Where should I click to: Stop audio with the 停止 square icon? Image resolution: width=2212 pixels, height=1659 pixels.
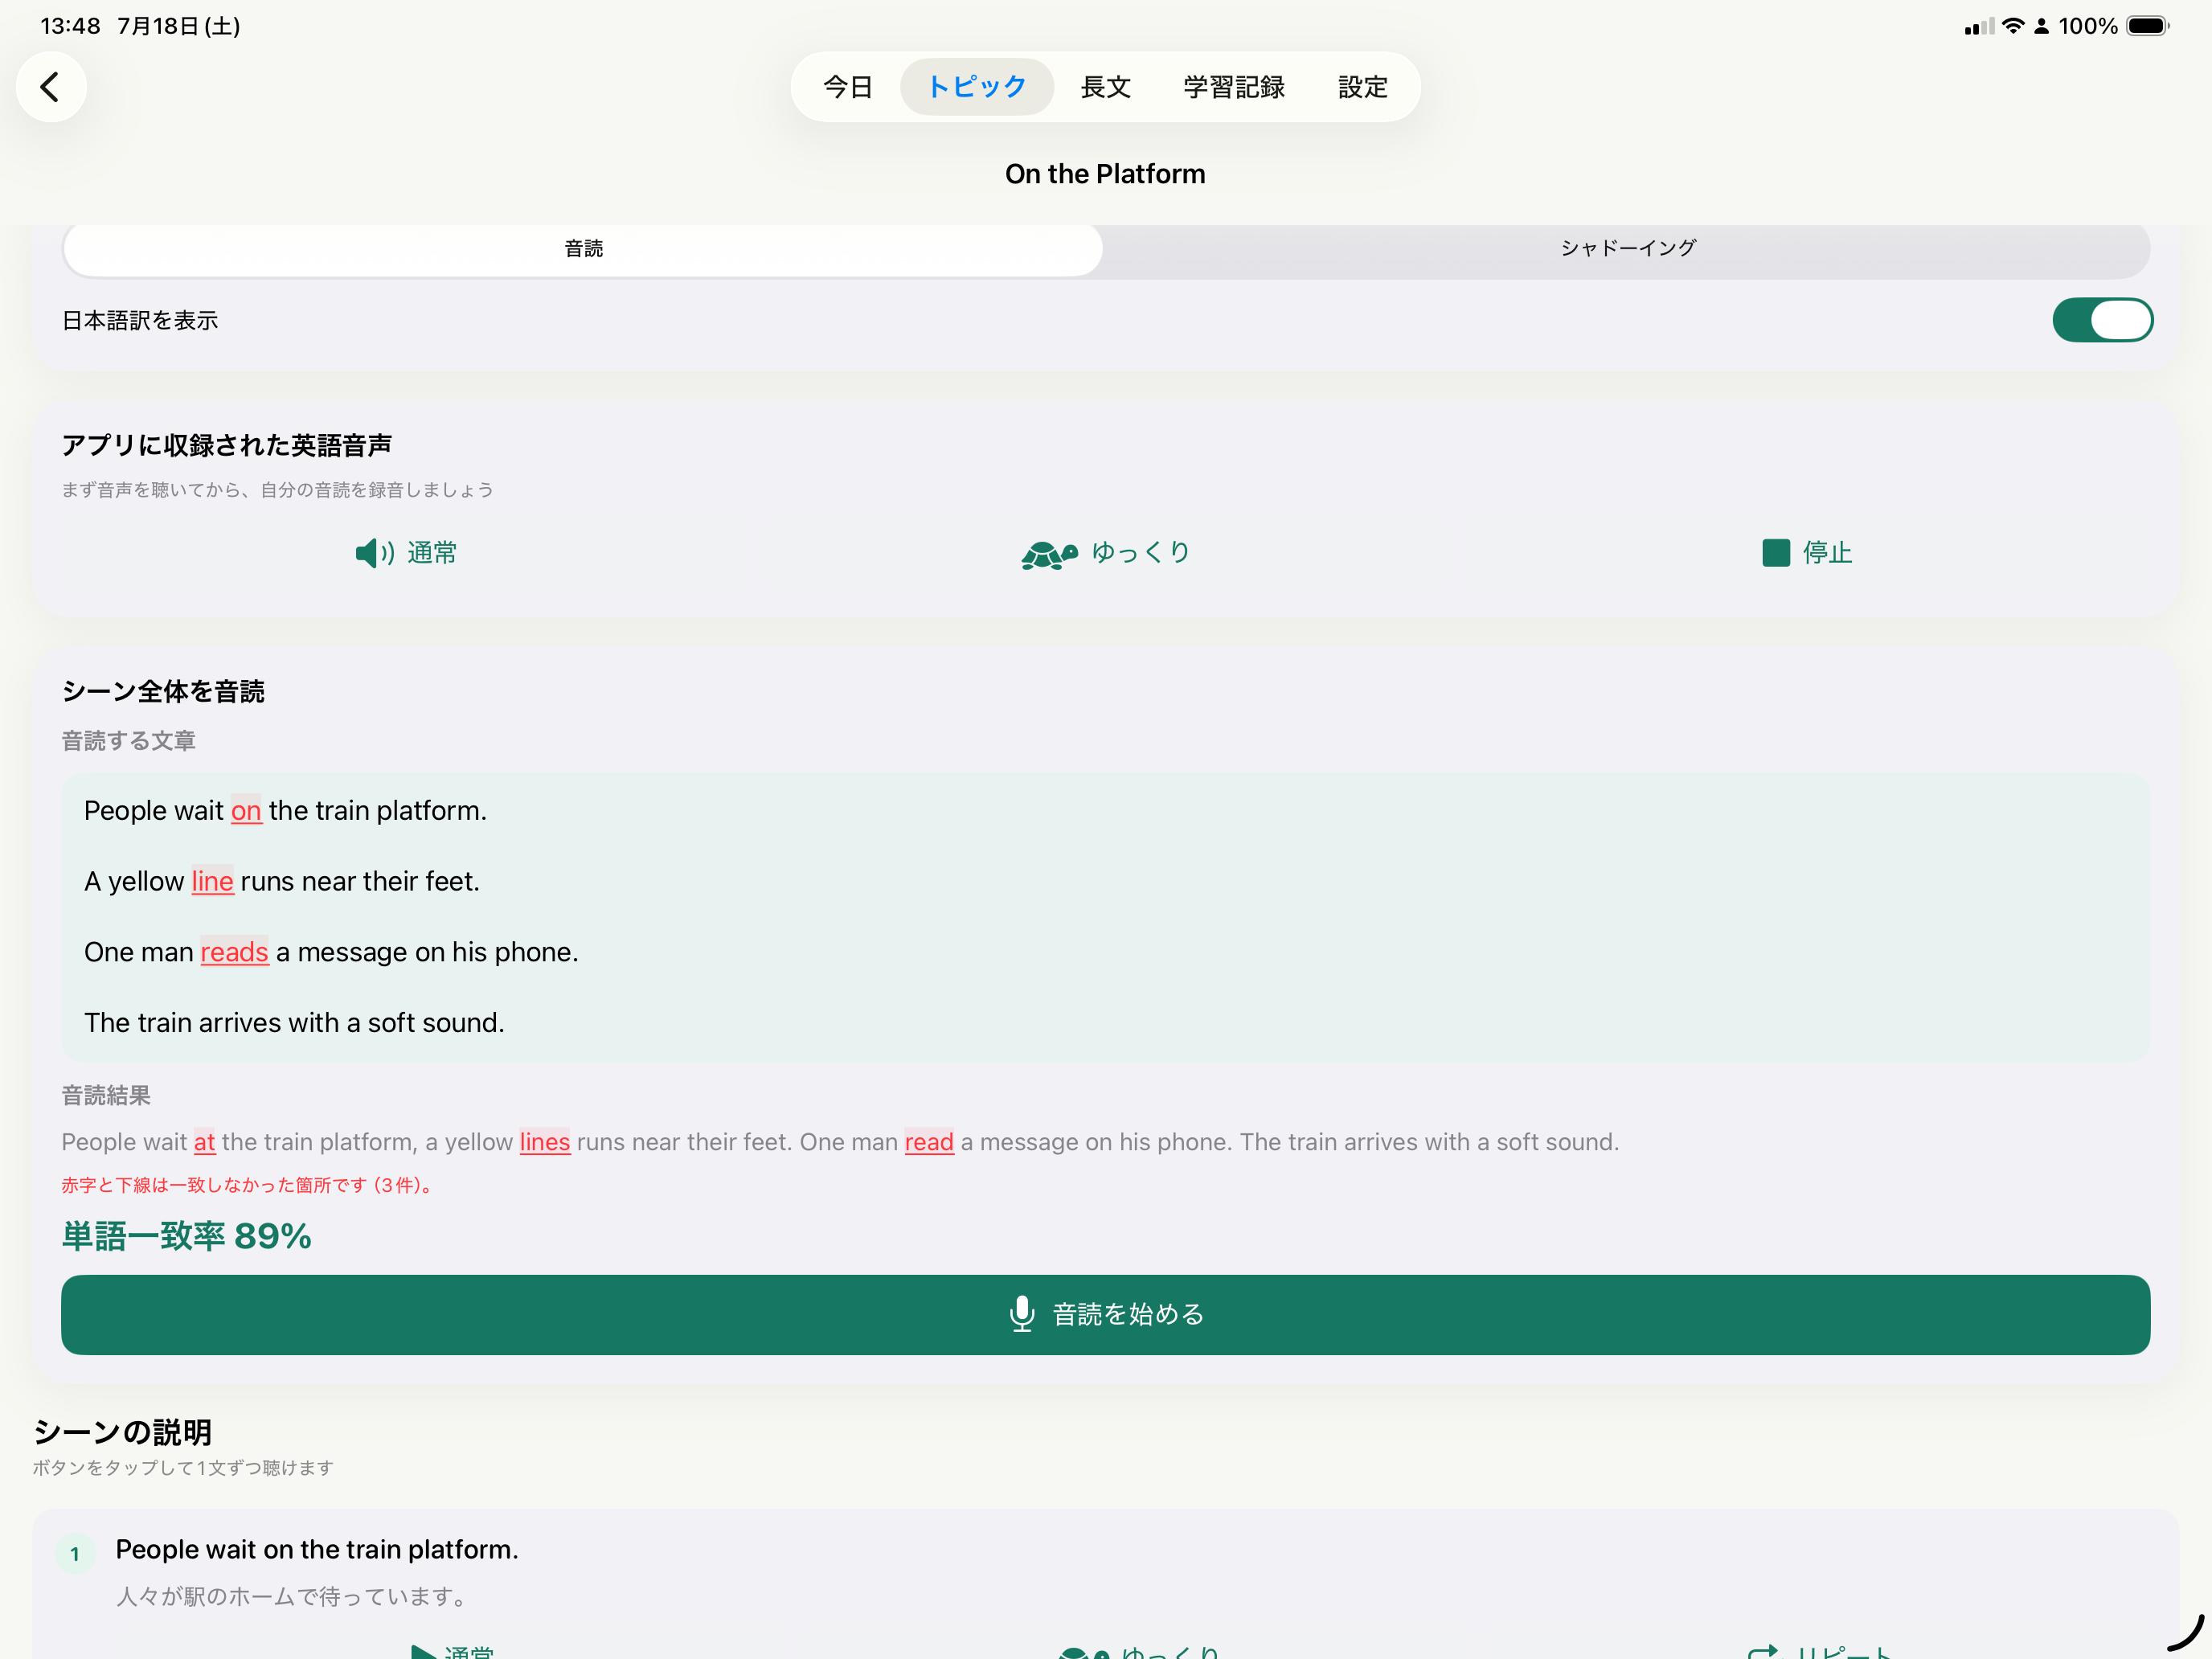[x=1775, y=553]
